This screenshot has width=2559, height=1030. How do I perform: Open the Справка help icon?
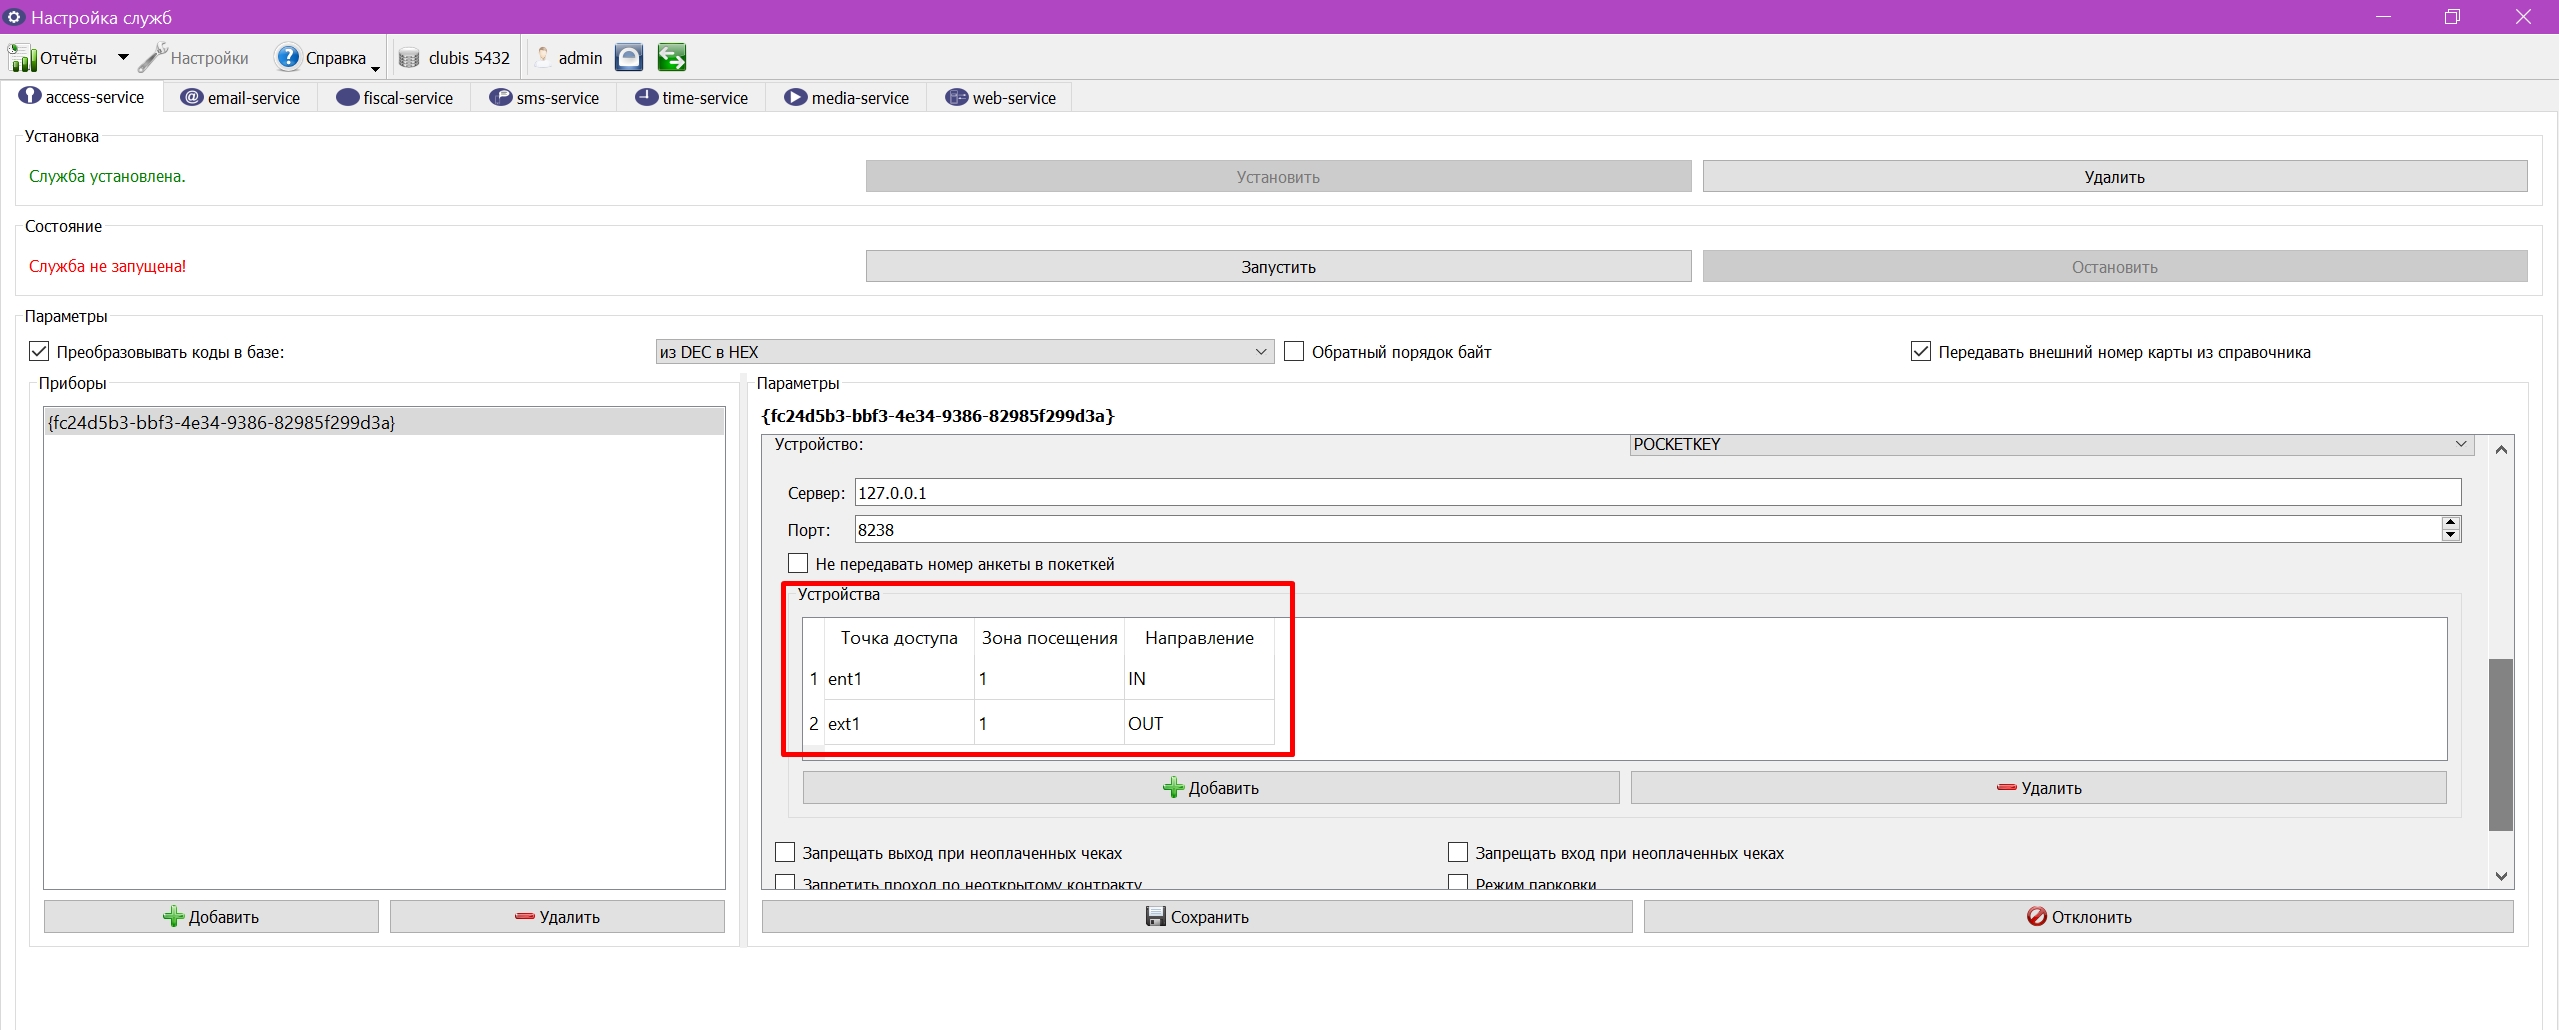pos(288,58)
